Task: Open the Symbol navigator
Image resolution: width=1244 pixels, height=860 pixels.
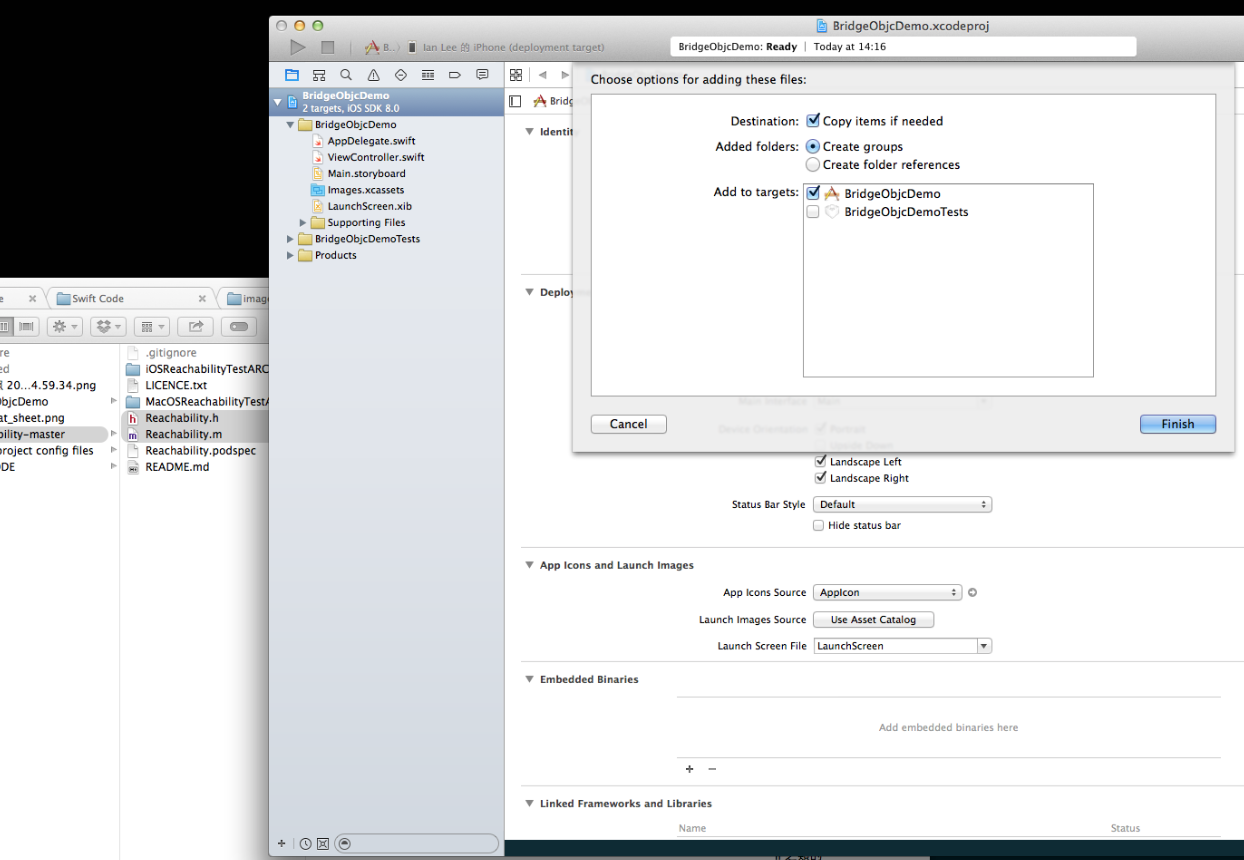Action: [319, 75]
